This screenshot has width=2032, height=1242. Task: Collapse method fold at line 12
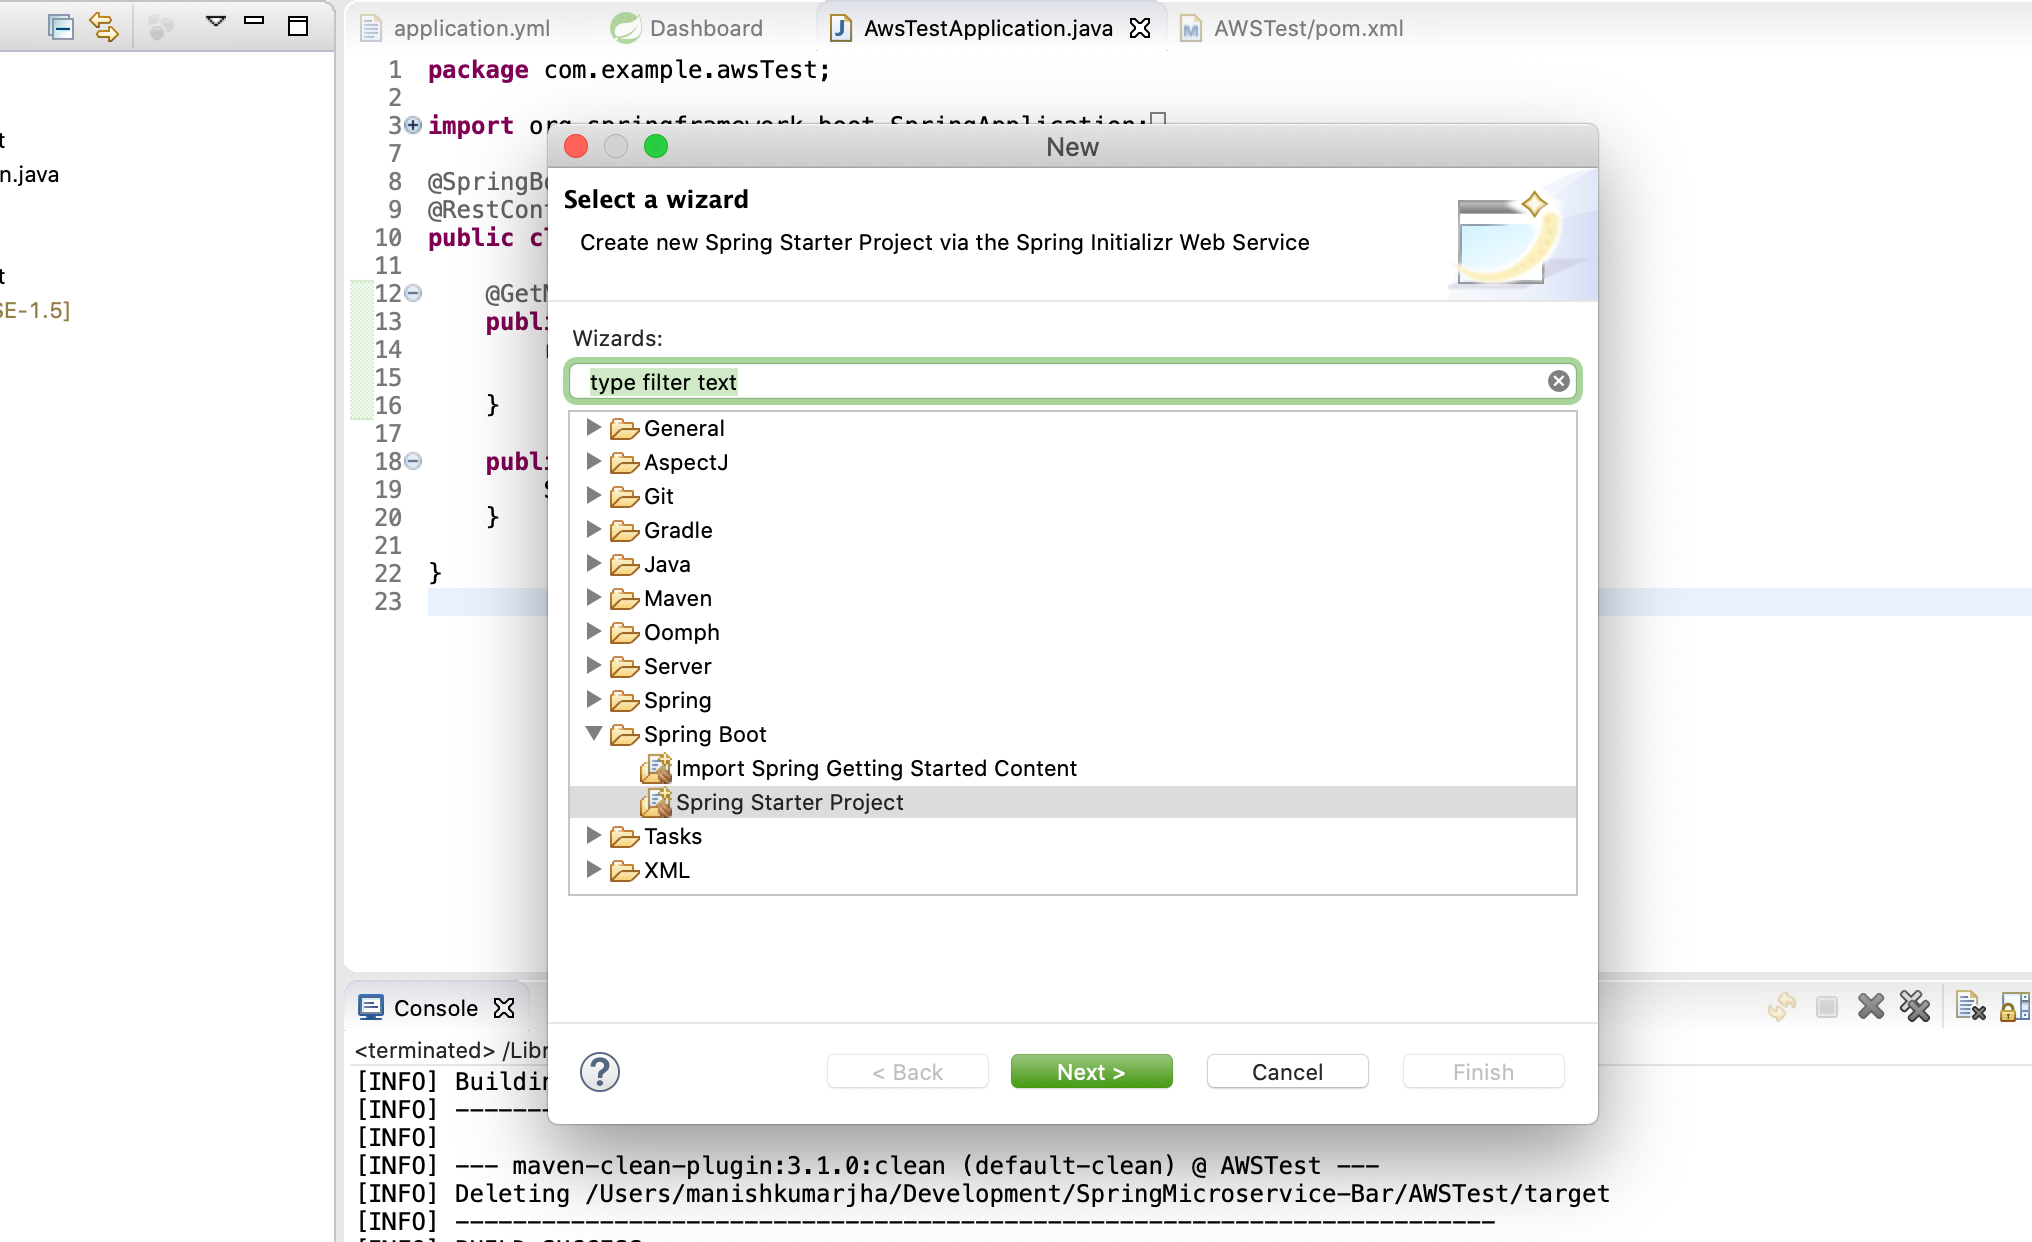413,293
